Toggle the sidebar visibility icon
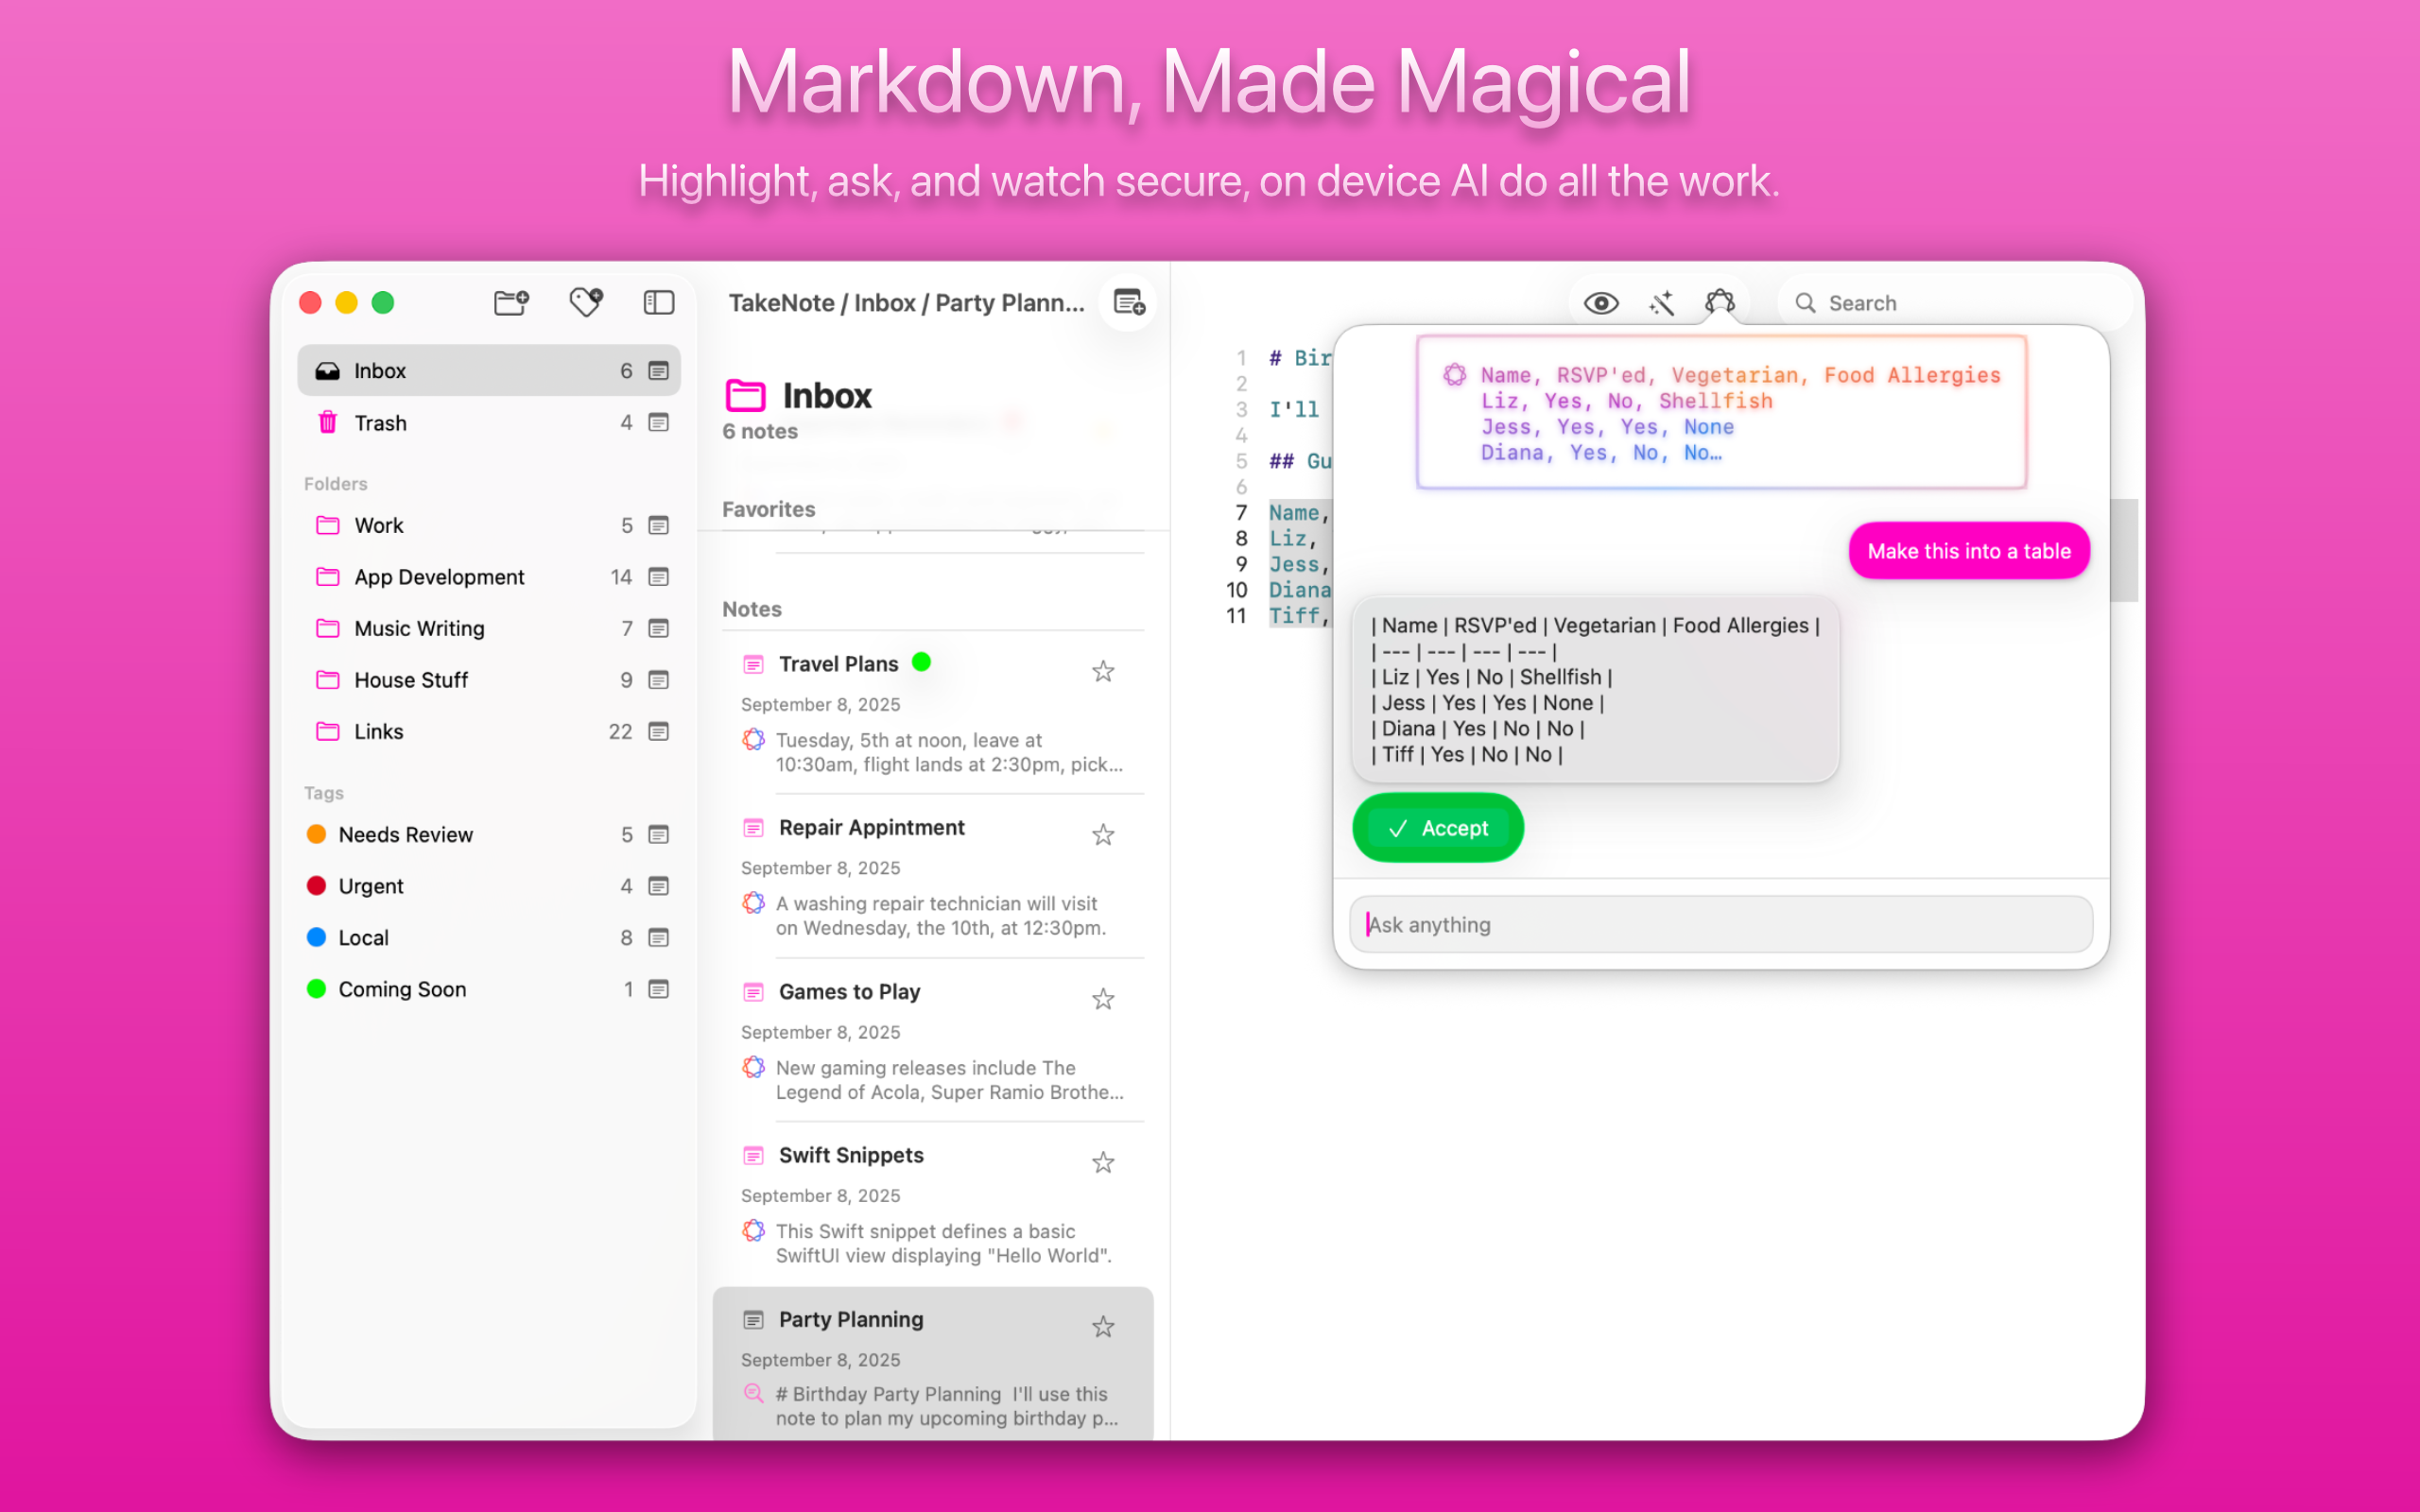The height and width of the screenshot is (1512, 2420). [x=658, y=302]
